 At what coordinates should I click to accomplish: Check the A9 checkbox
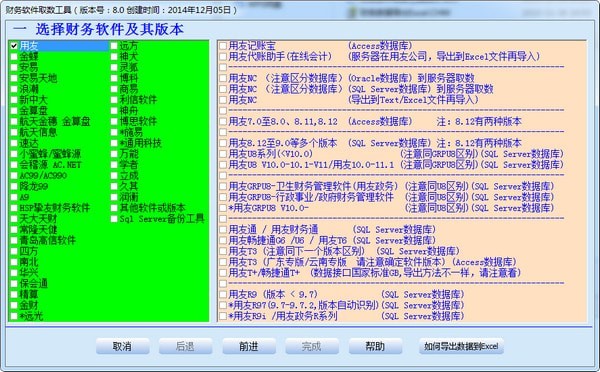[14, 197]
